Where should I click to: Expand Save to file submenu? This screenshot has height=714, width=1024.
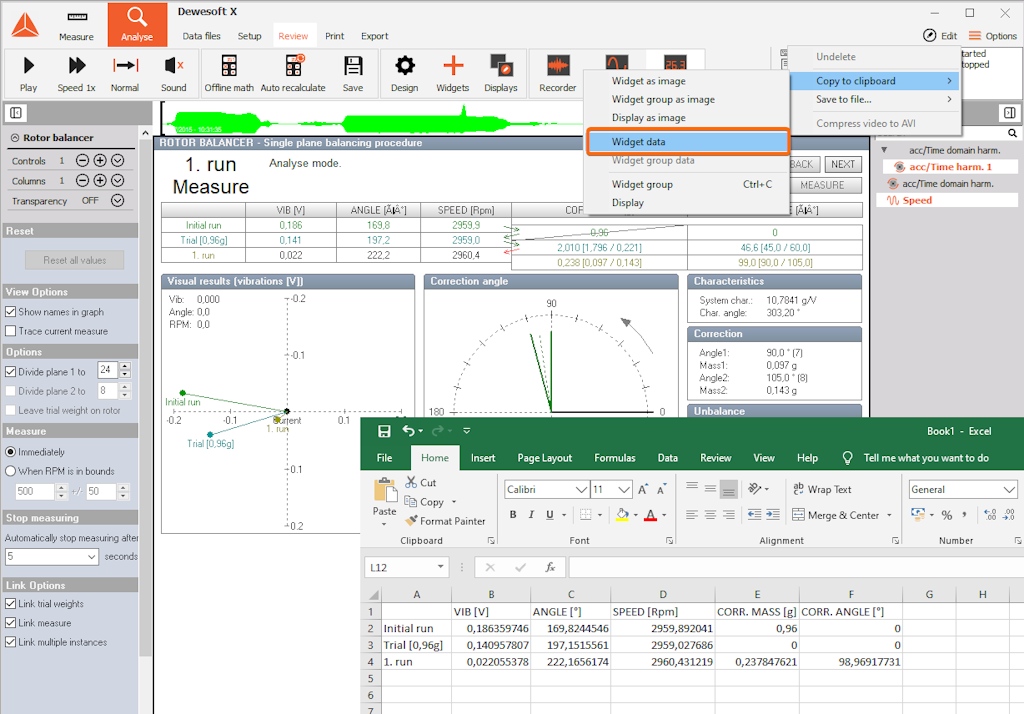click(x=875, y=99)
